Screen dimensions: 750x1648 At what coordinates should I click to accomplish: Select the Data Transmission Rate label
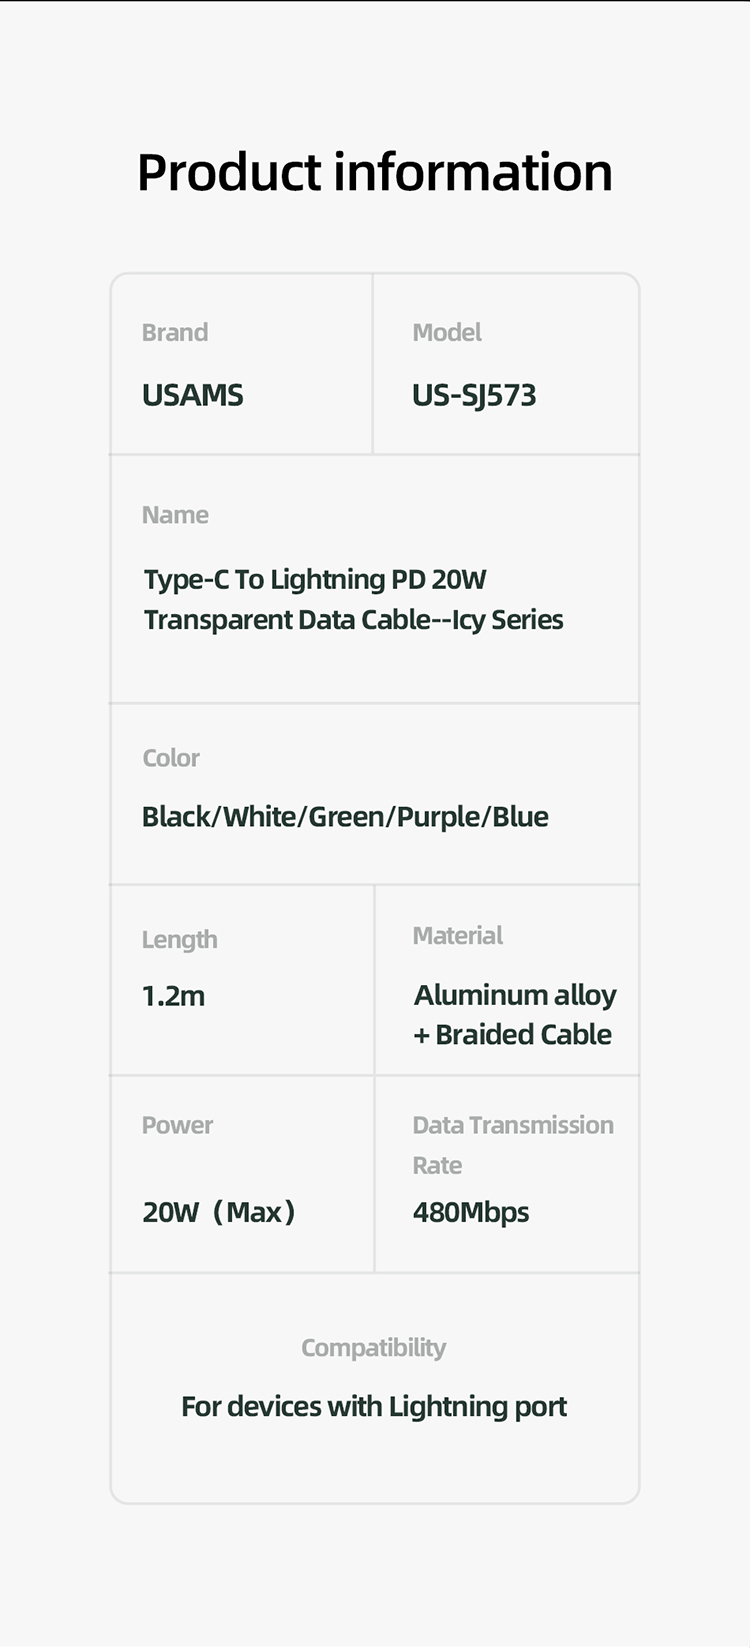coord(513,1145)
